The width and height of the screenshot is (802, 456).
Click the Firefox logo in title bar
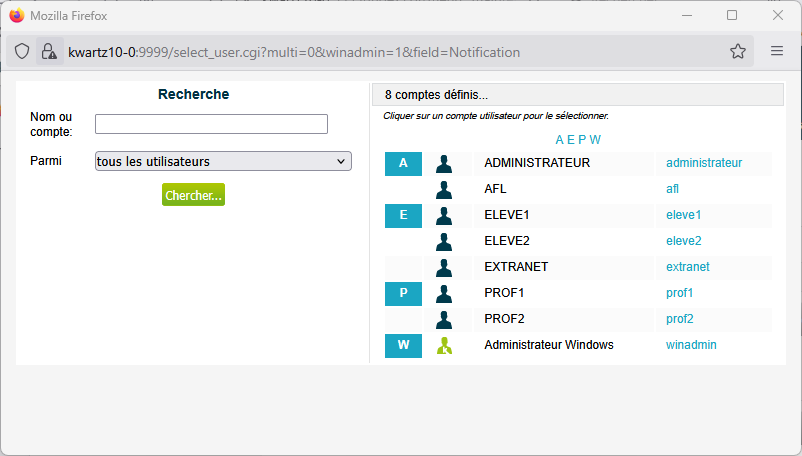pyautogui.click(x=17, y=16)
